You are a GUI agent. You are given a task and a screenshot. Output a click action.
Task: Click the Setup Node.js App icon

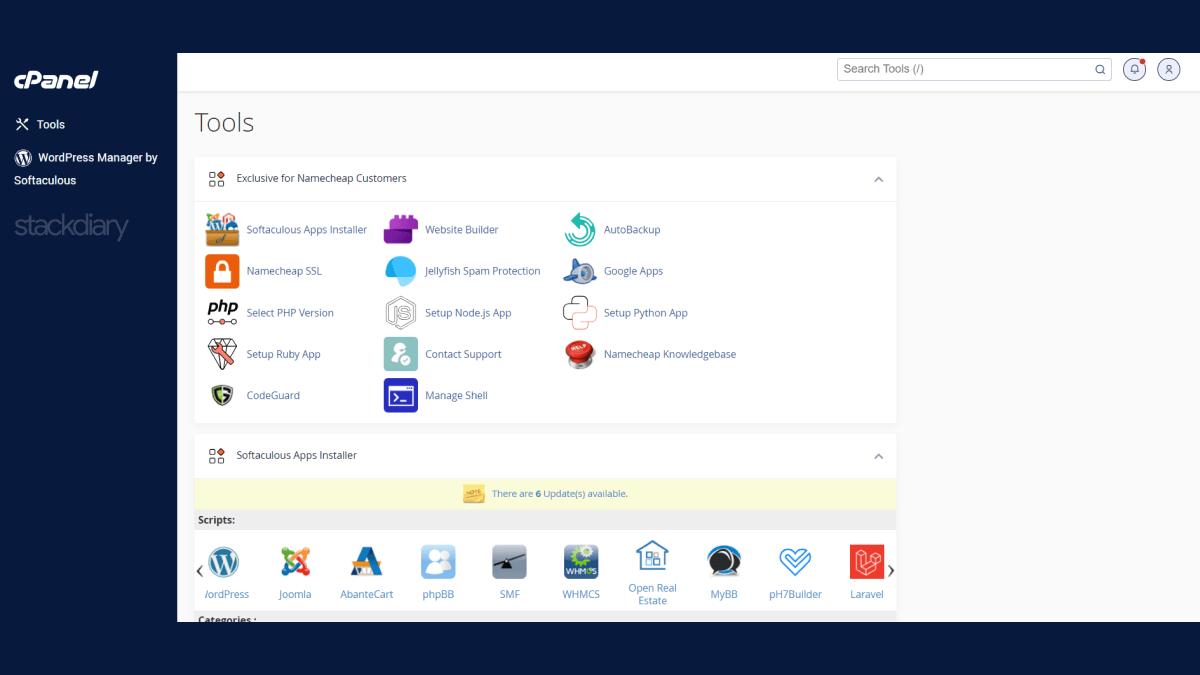(401, 312)
